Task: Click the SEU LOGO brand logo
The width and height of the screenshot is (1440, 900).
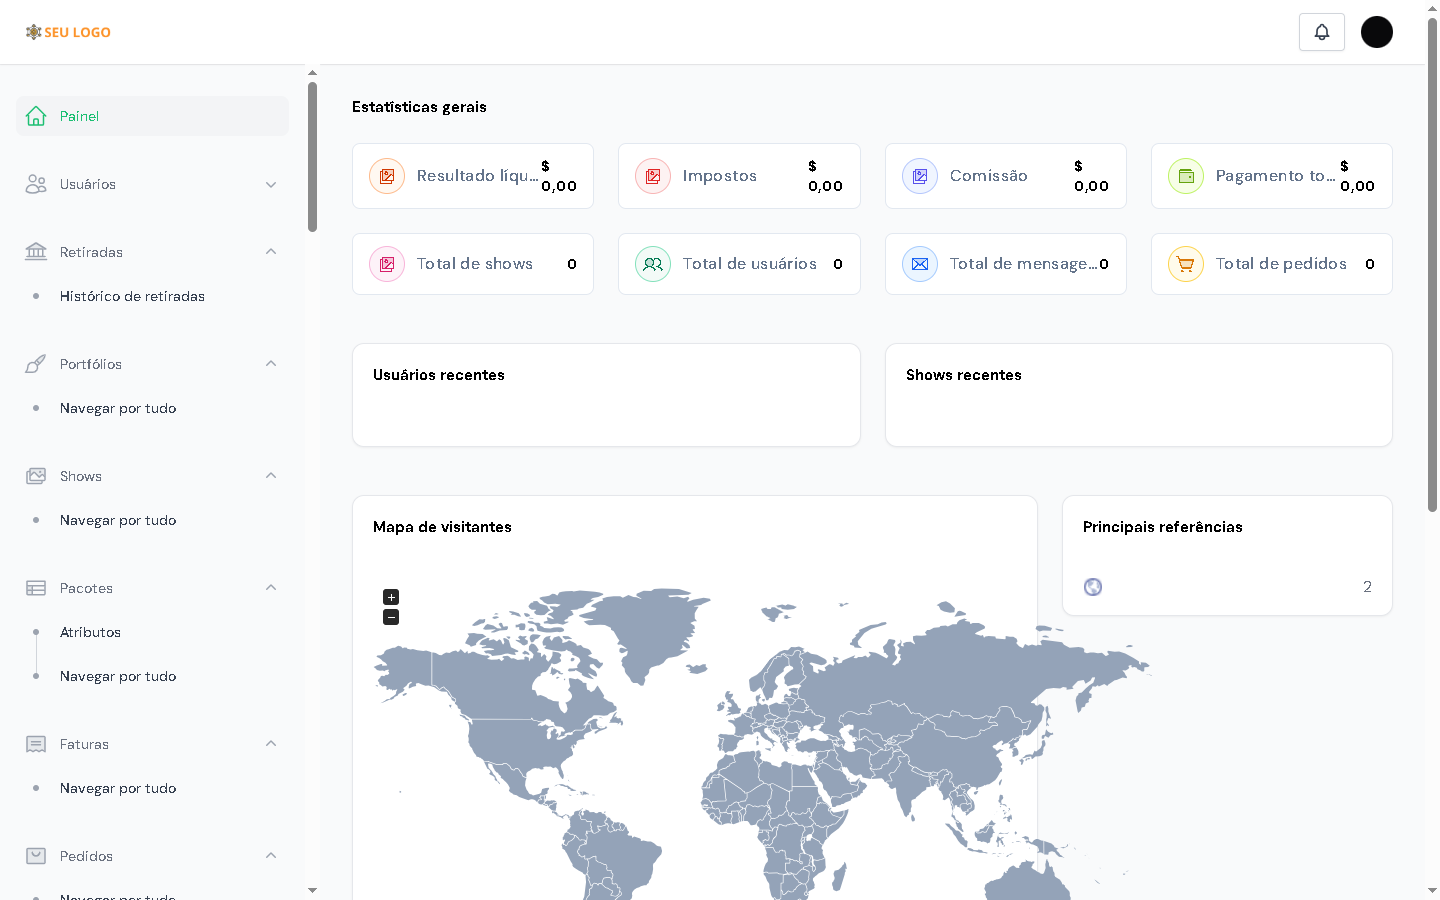Action: coord(68,32)
